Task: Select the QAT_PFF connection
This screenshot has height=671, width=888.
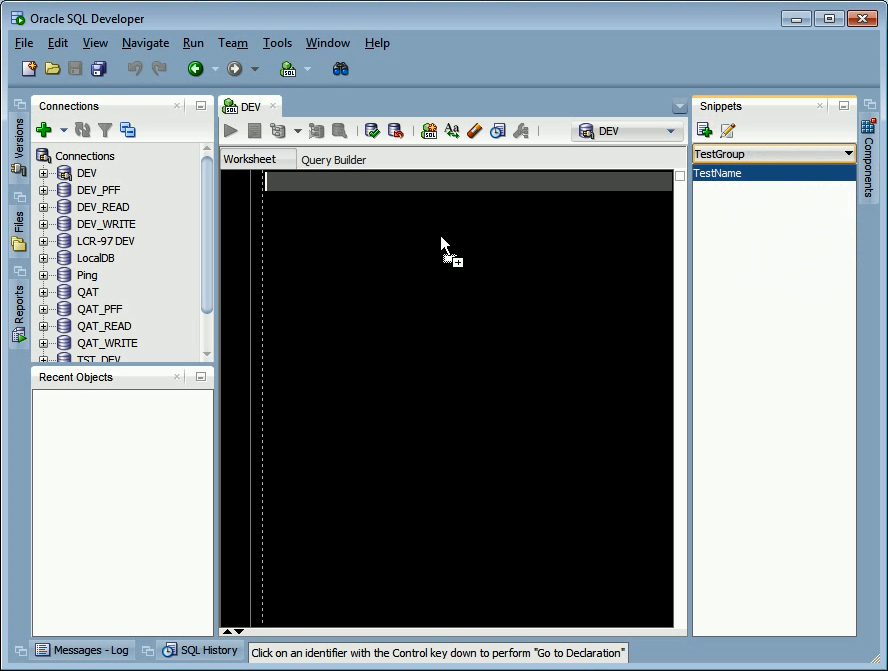Action: pyautogui.click(x=100, y=309)
